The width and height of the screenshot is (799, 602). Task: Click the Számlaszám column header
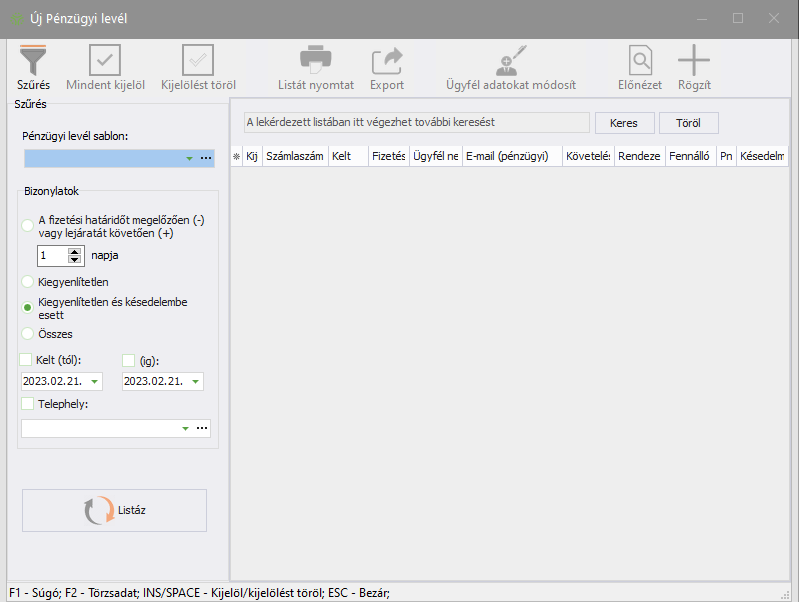tap(294, 156)
